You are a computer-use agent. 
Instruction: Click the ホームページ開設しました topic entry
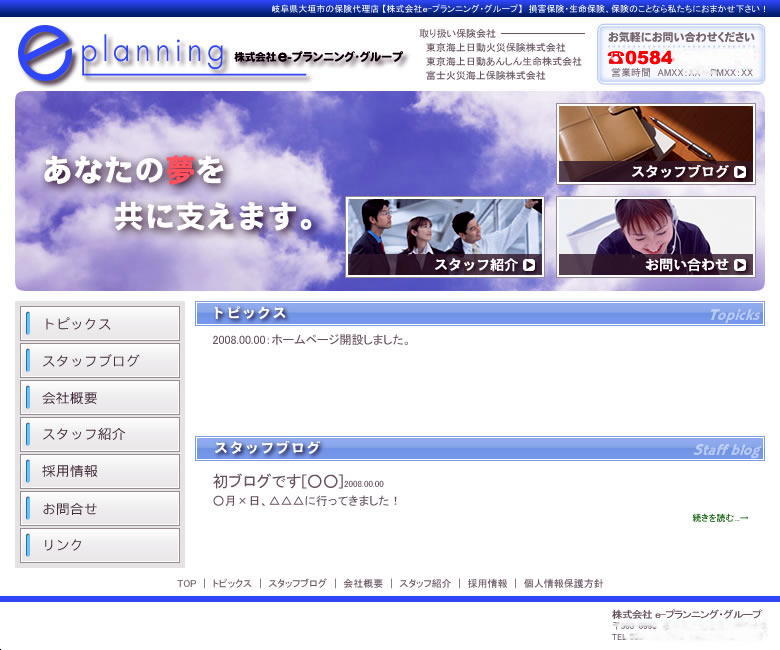click(x=311, y=340)
